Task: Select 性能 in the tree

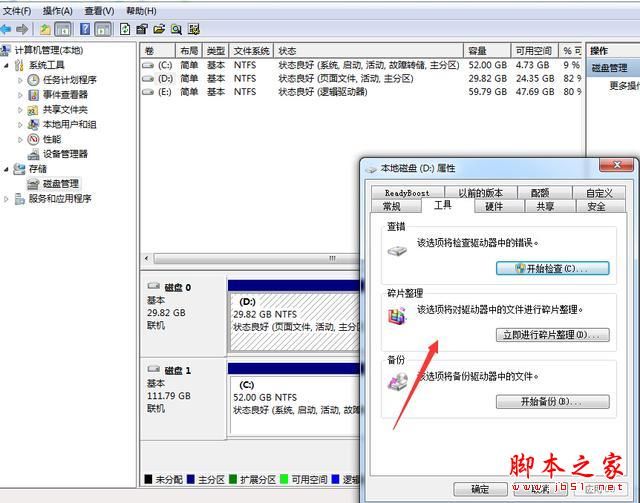Action: coord(52,139)
